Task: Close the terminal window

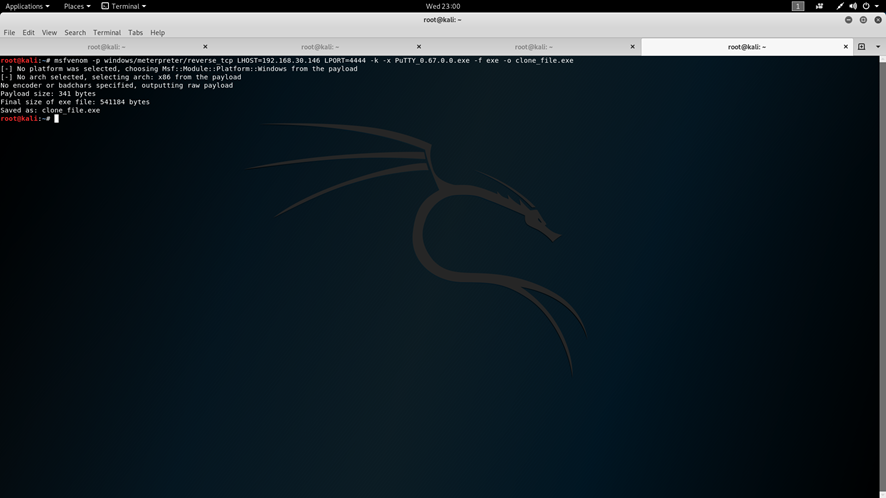Action: [x=878, y=20]
